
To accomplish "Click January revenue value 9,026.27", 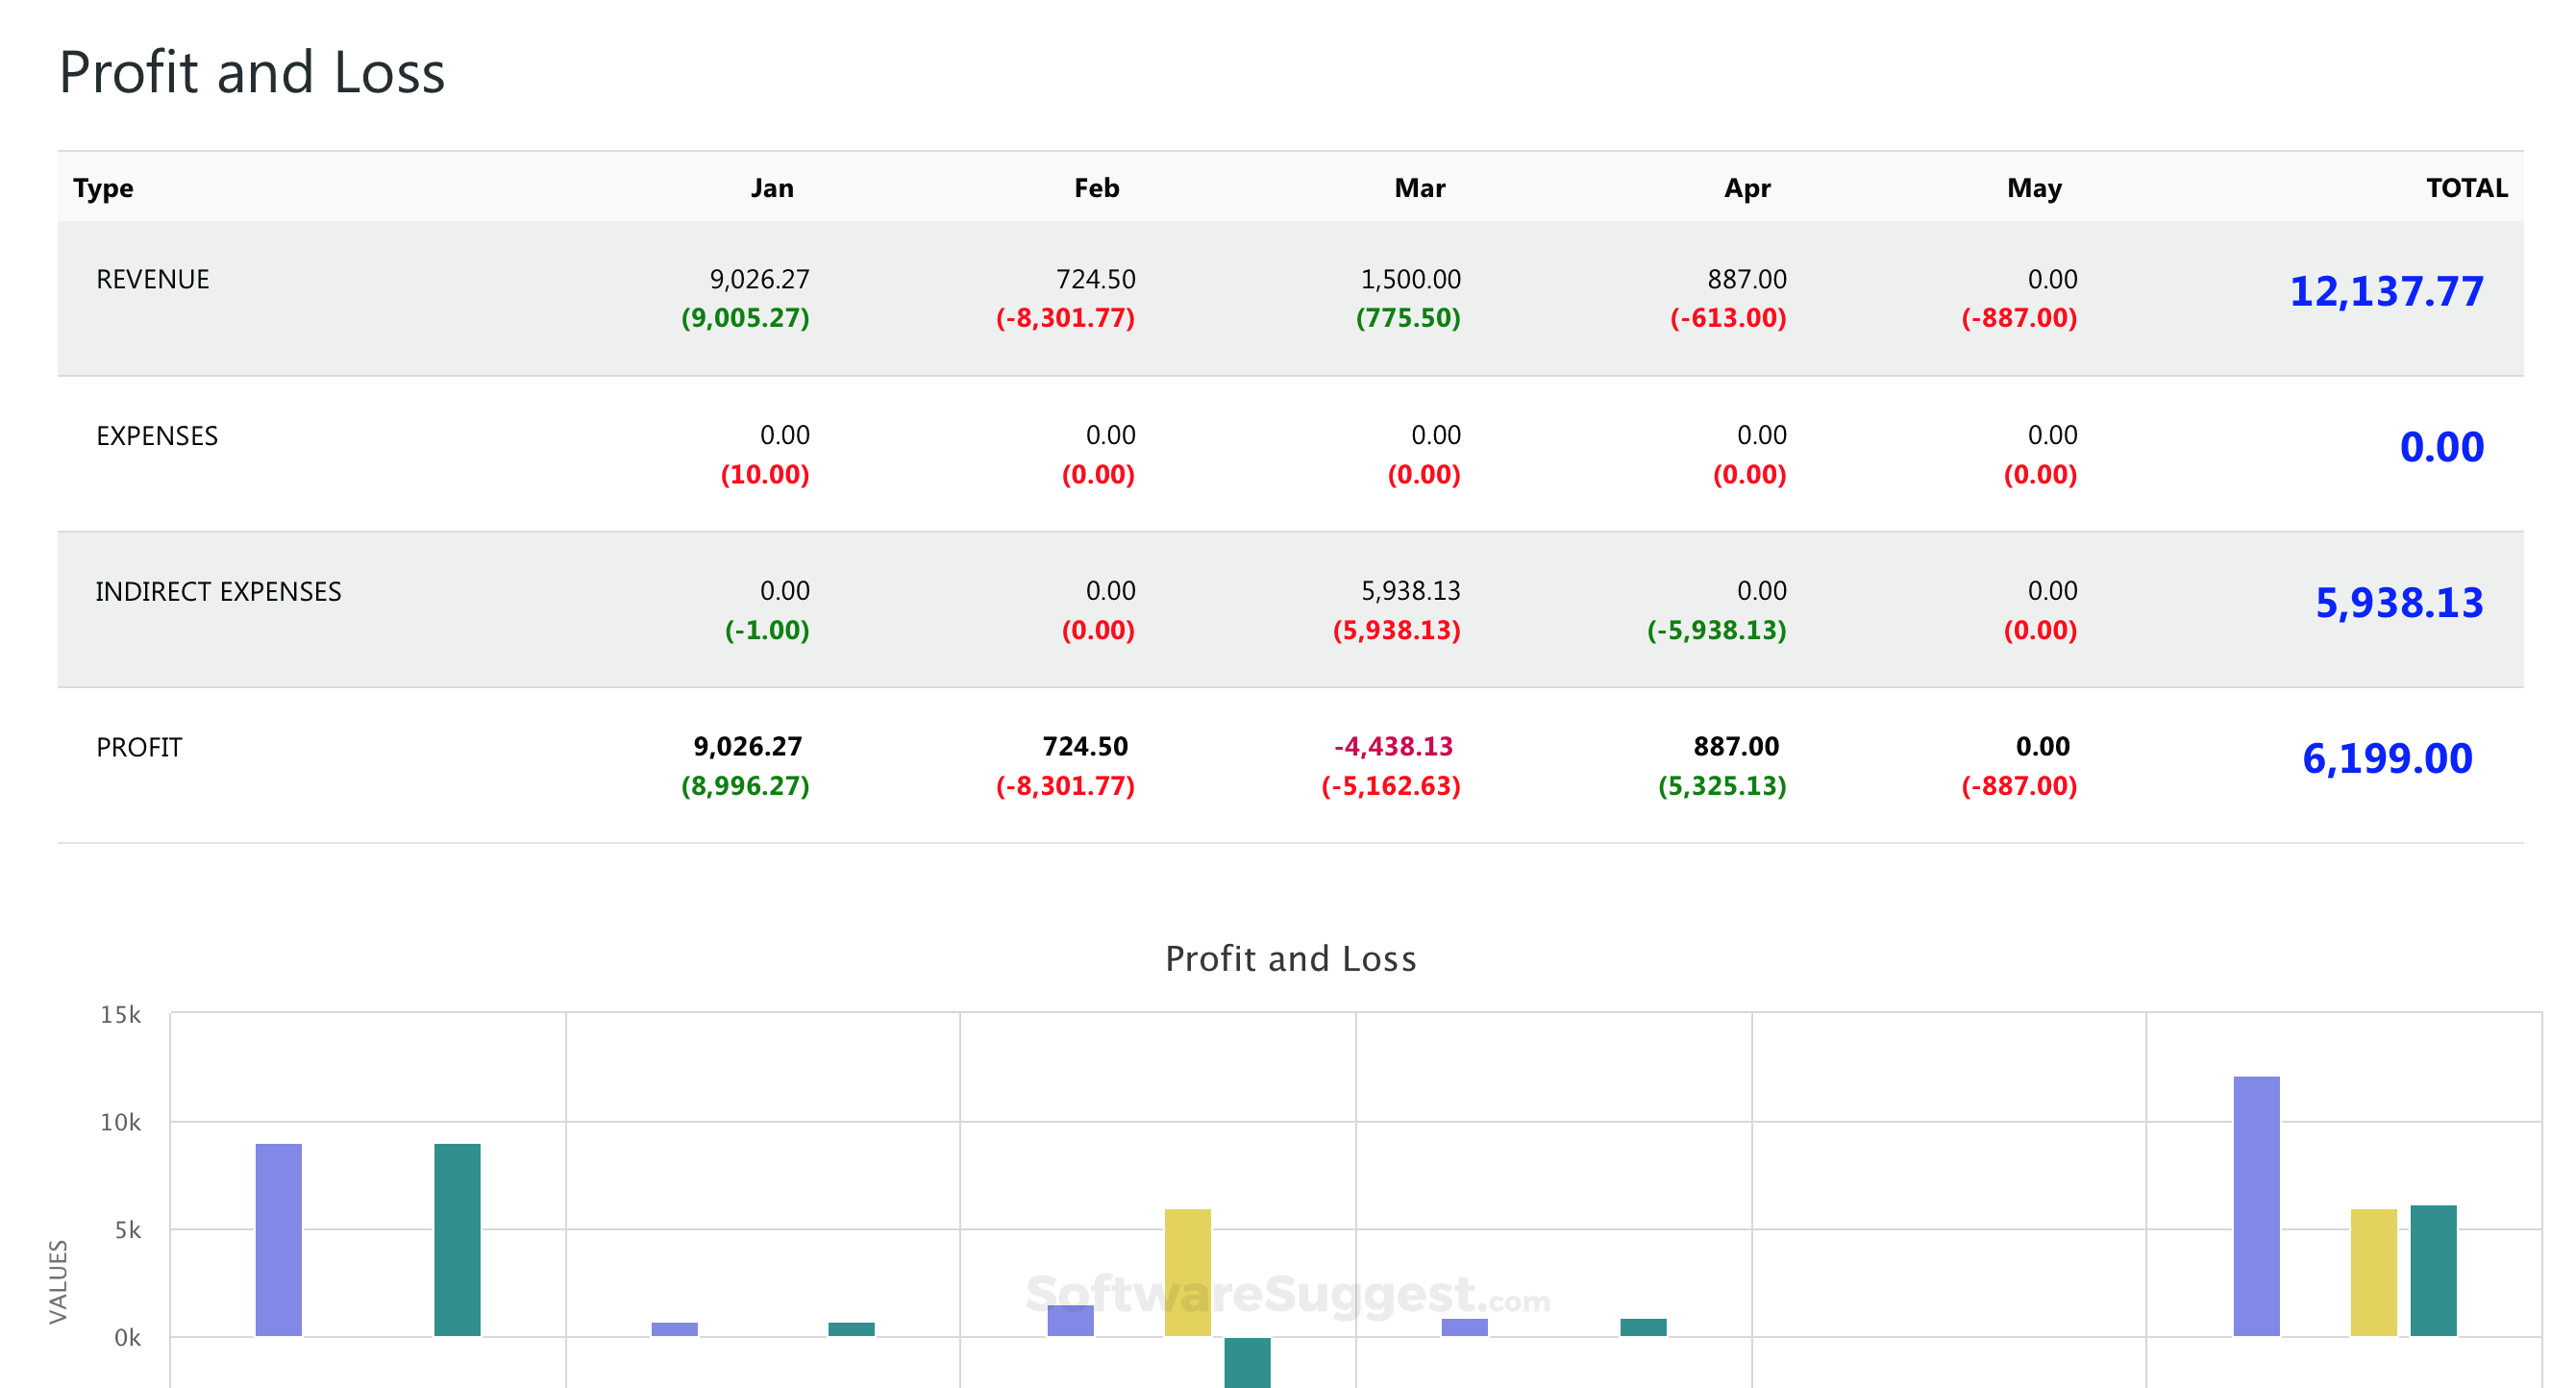I will click(759, 279).
